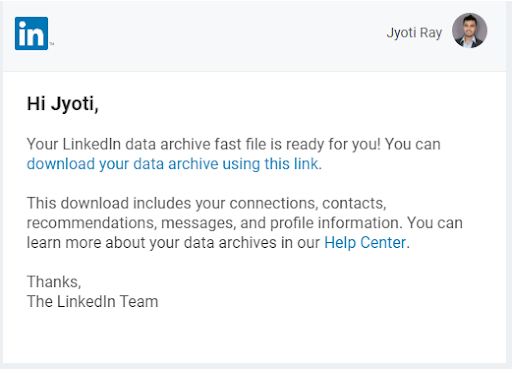The image size is (512, 369).
Task: Click the trademark symbol beside LinkedIn logo
Action: tap(52, 44)
